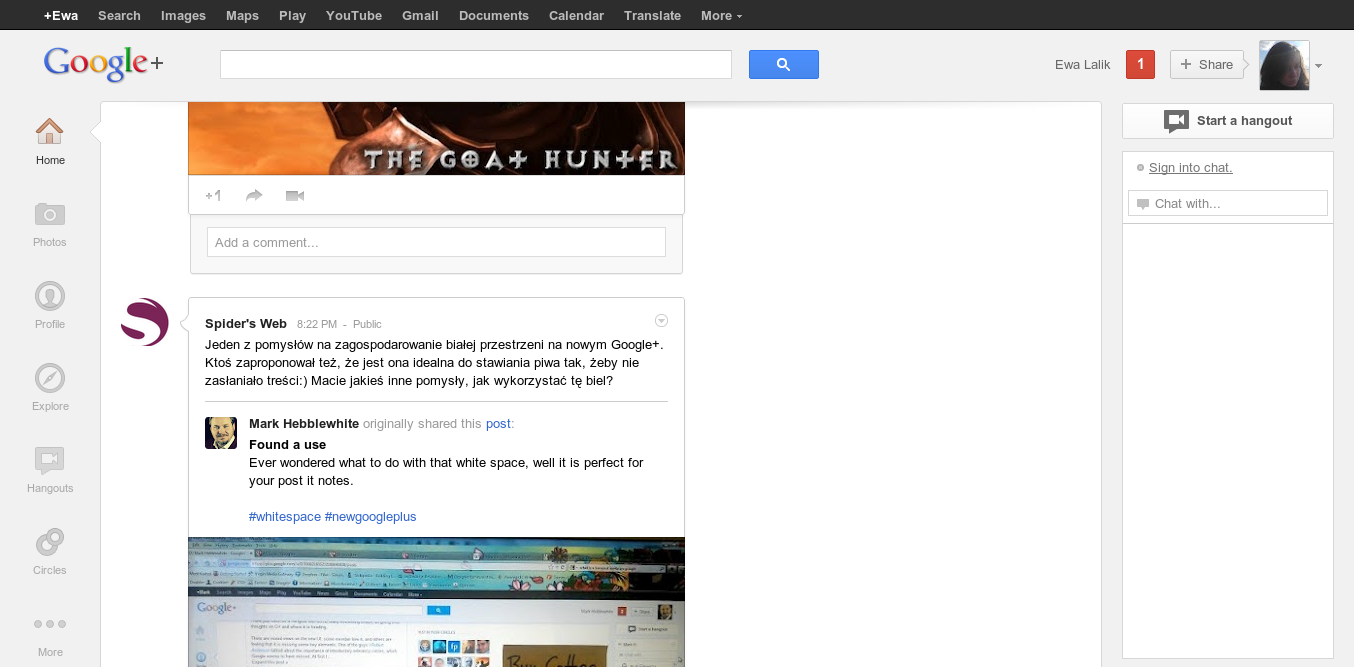
Task: Click Mark Hebblewhite's avatar picture
Action: tap(221, 433)
